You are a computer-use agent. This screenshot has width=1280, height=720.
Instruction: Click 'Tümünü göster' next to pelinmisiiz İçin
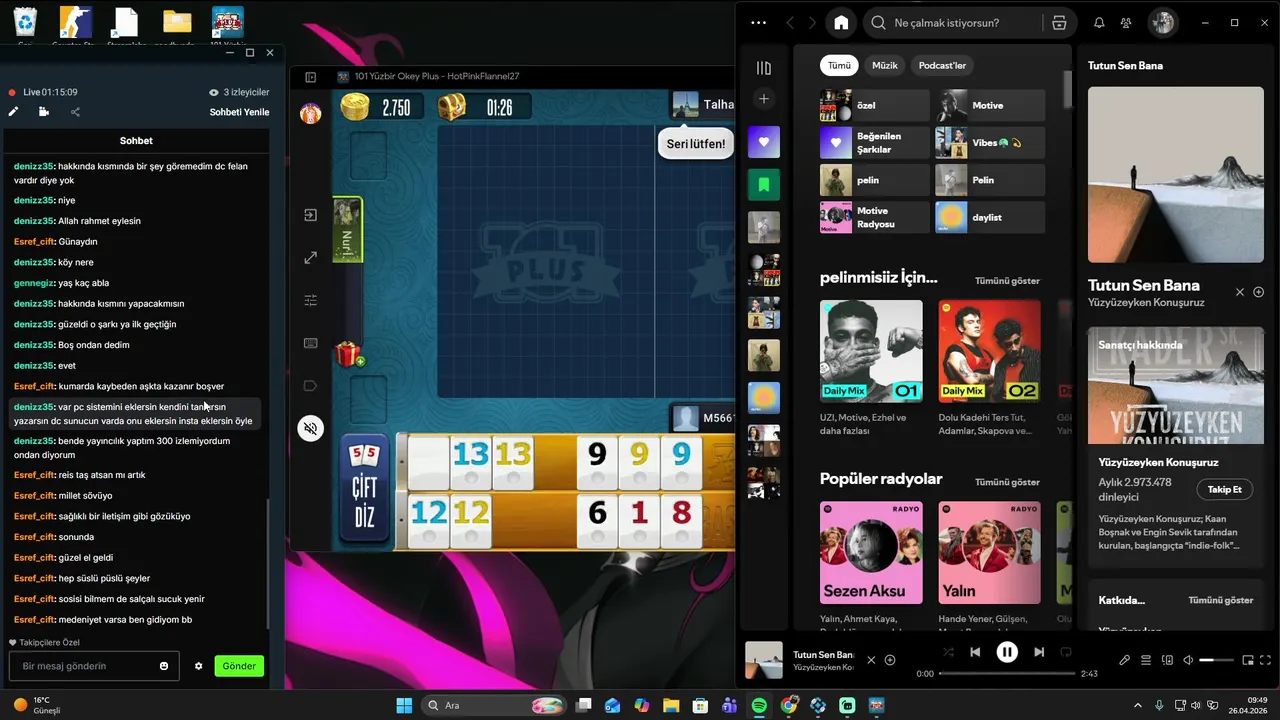pyautogui.click(x=1007, y=281)
